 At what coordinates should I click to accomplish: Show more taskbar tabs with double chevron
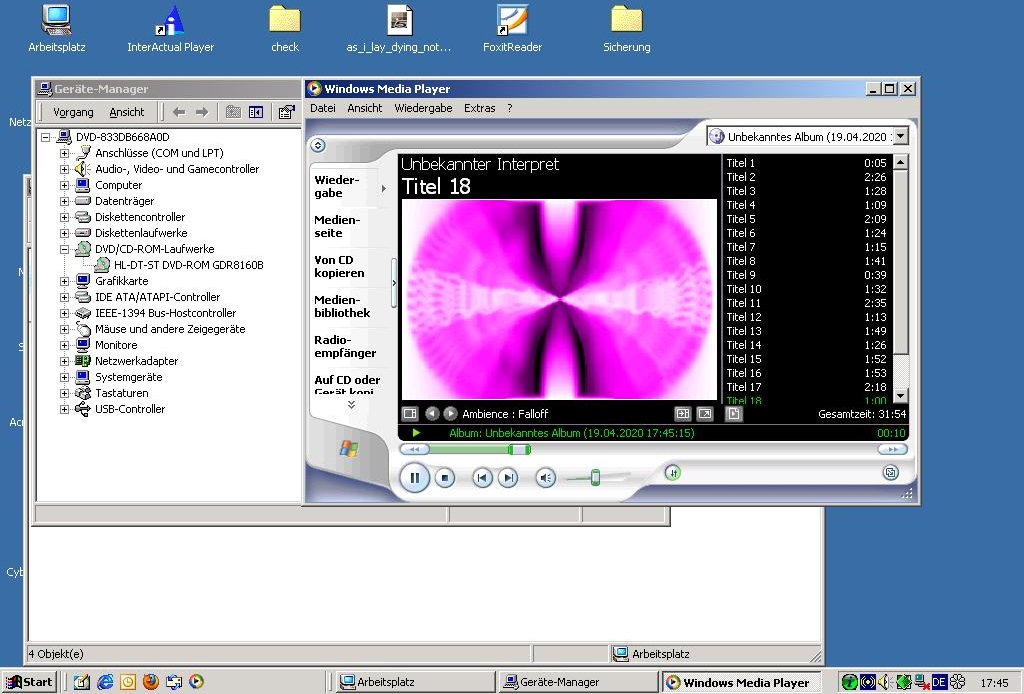point(351,405)
